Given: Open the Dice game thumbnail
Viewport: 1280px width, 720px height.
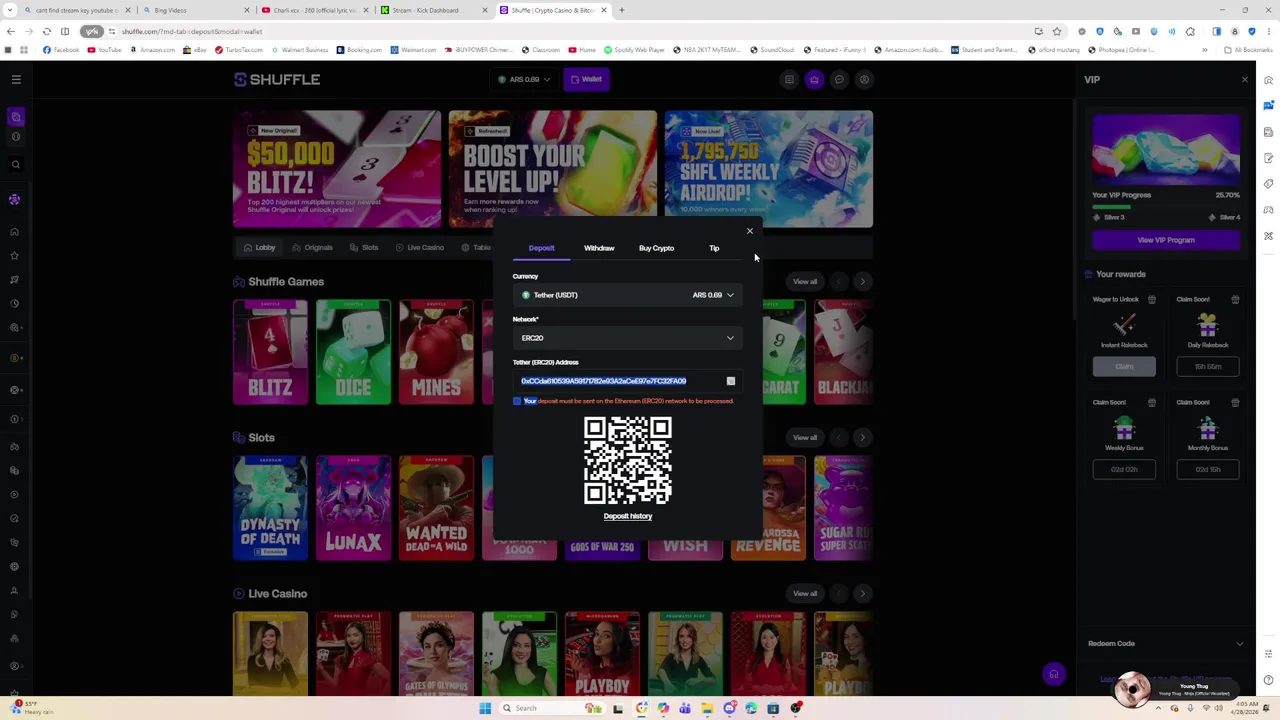Looking at the screenshot, I should (353, 352).
